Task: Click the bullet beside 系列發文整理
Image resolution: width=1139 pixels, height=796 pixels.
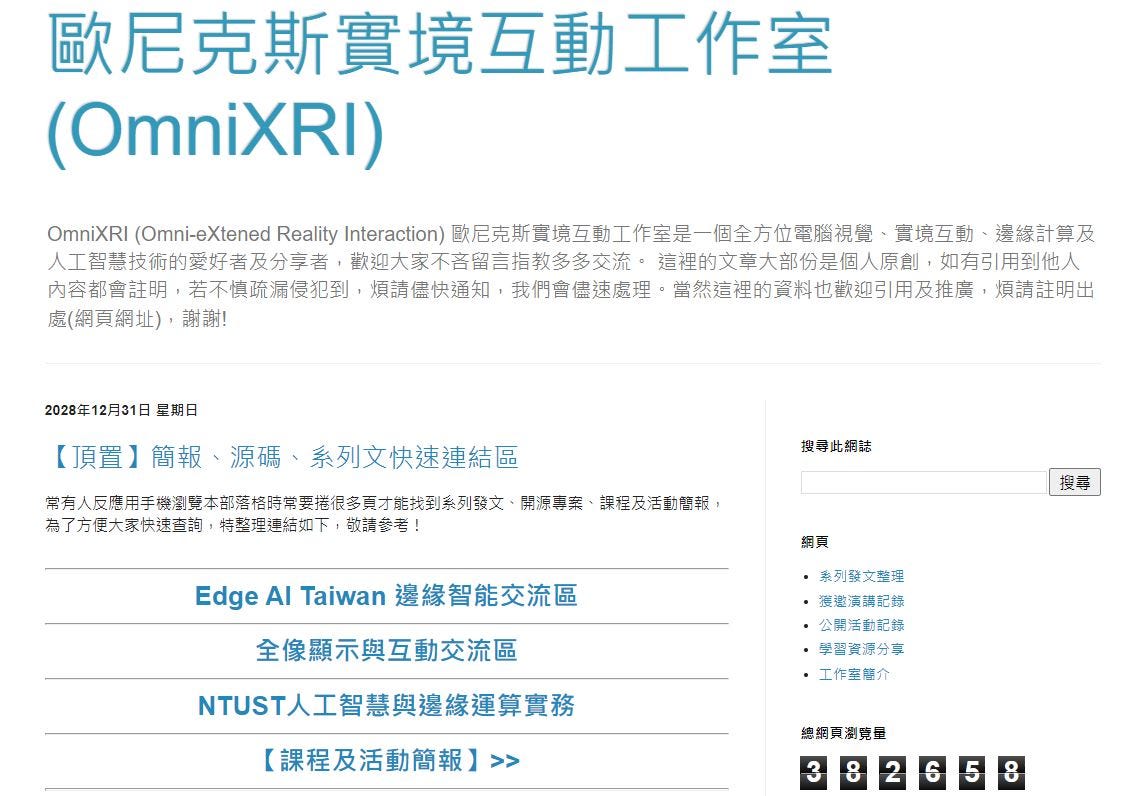Action: click(x=808, y=576)
